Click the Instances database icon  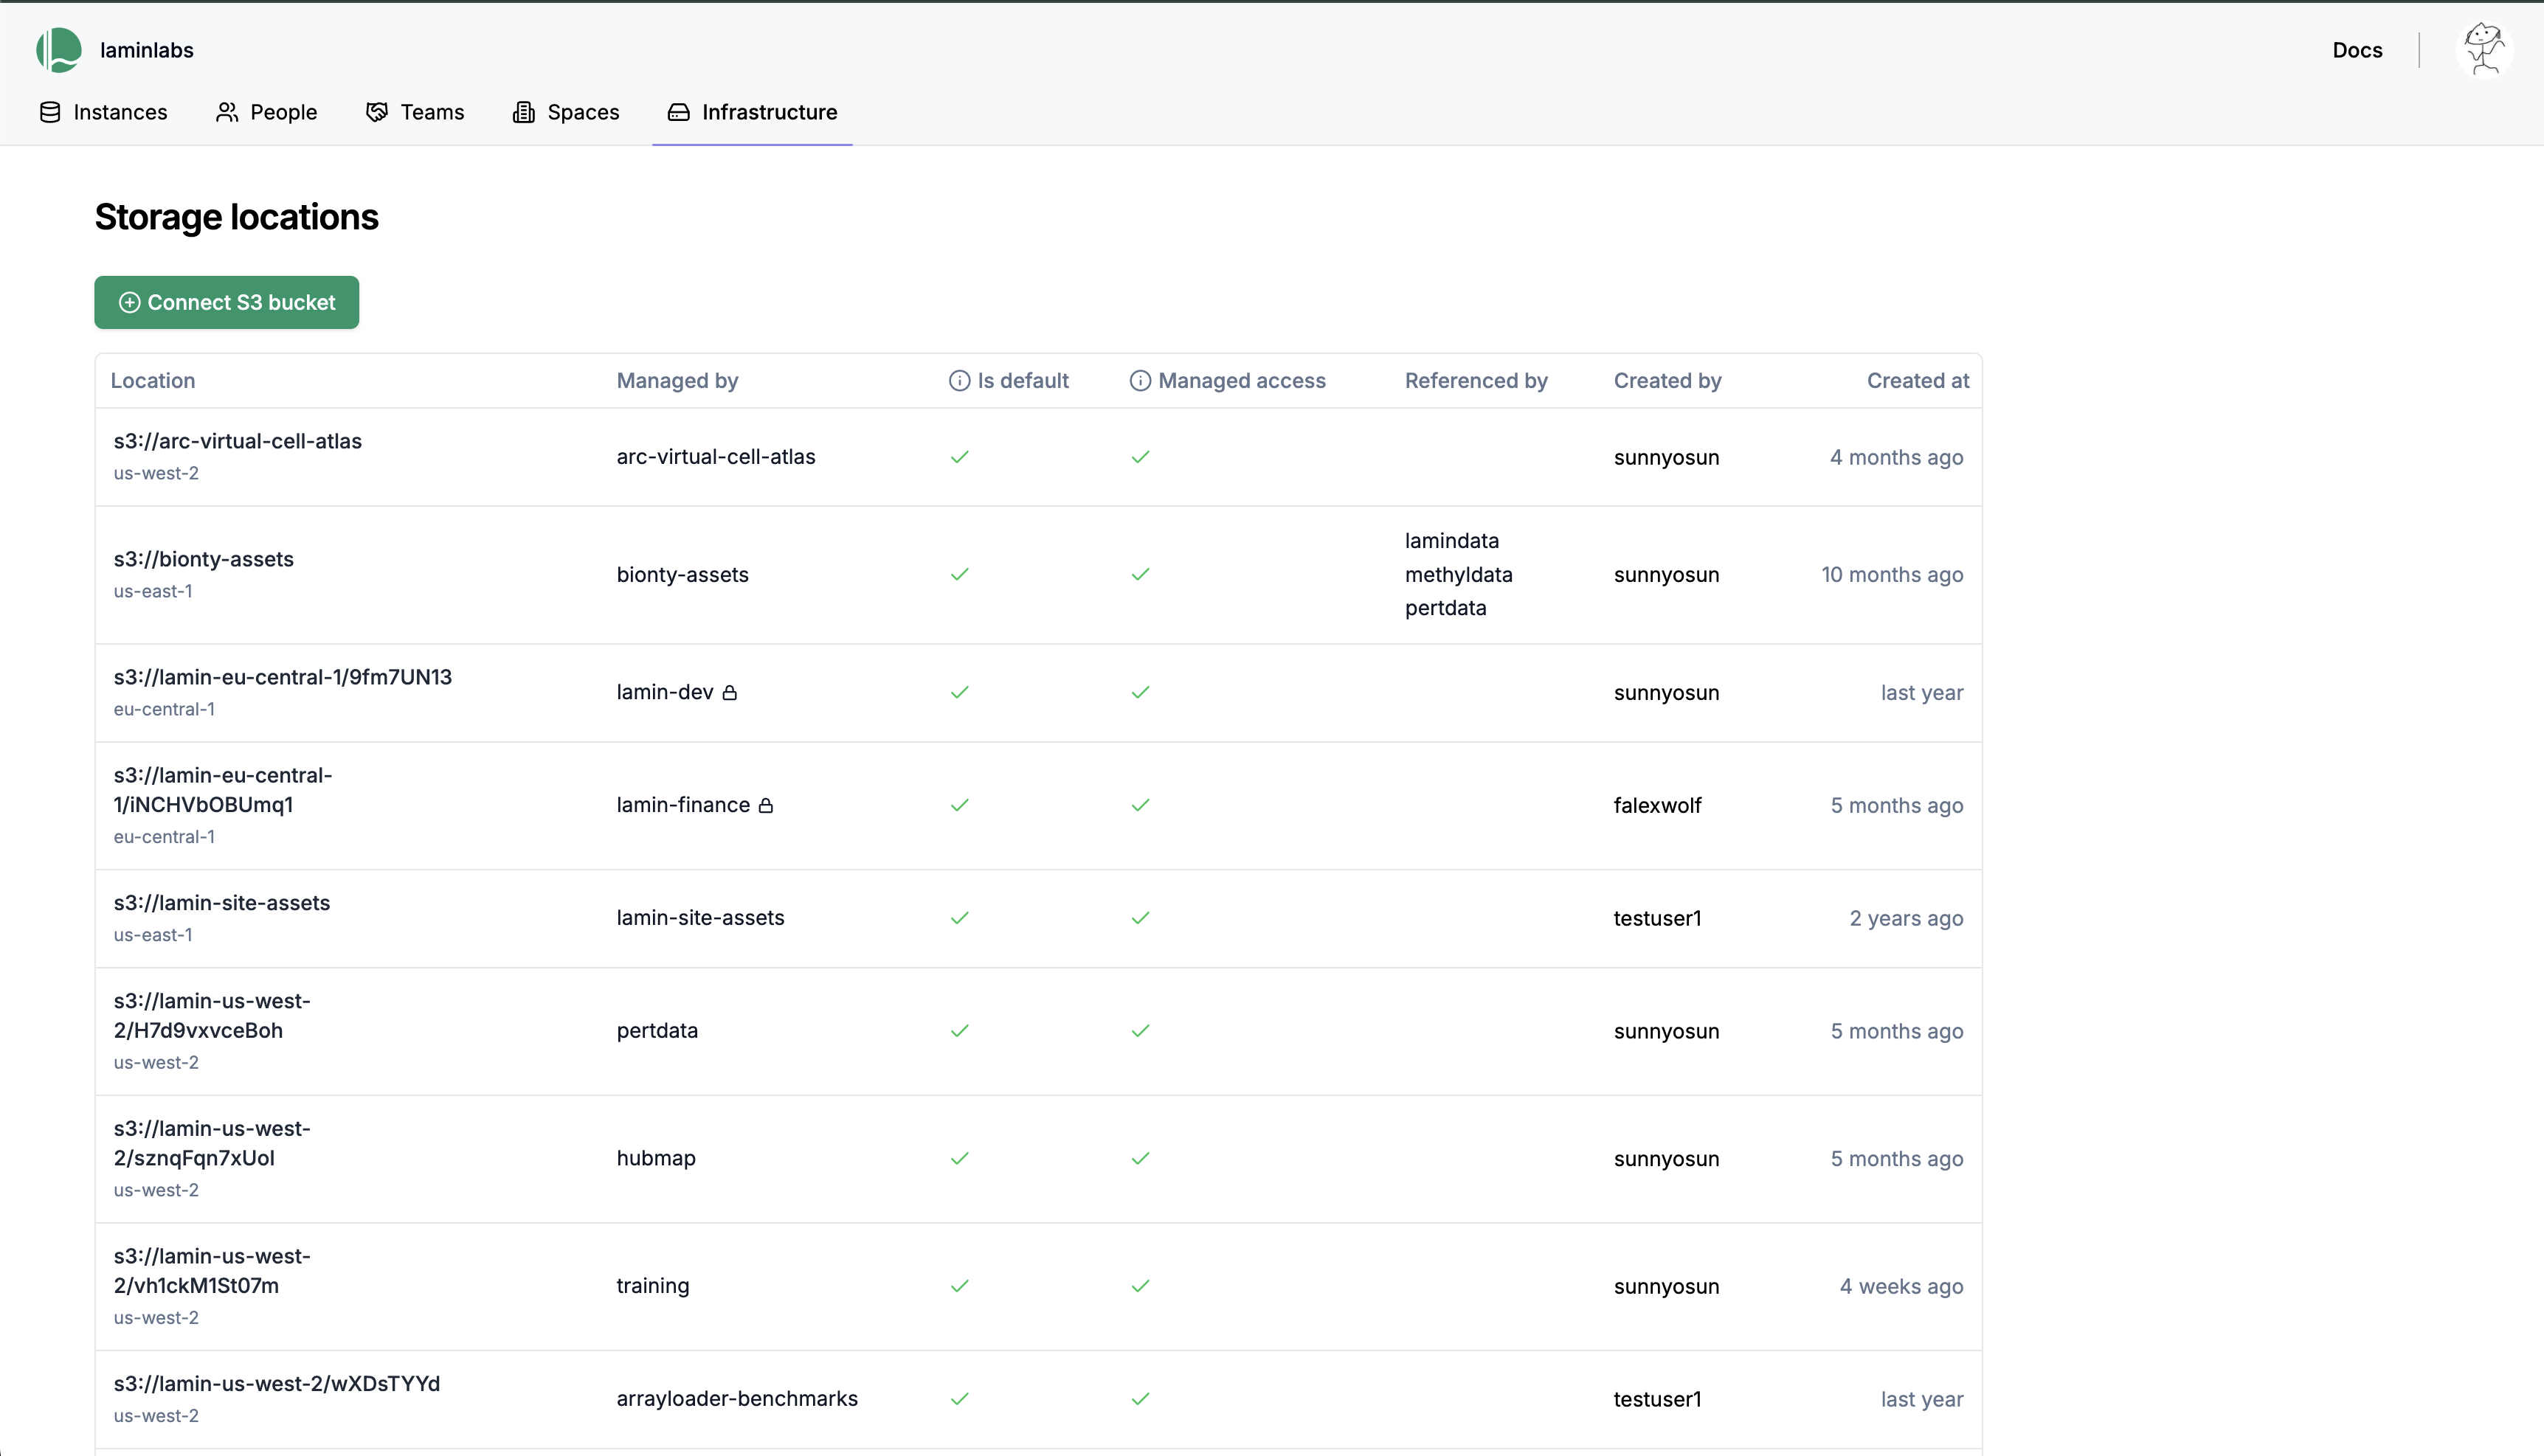50,112
